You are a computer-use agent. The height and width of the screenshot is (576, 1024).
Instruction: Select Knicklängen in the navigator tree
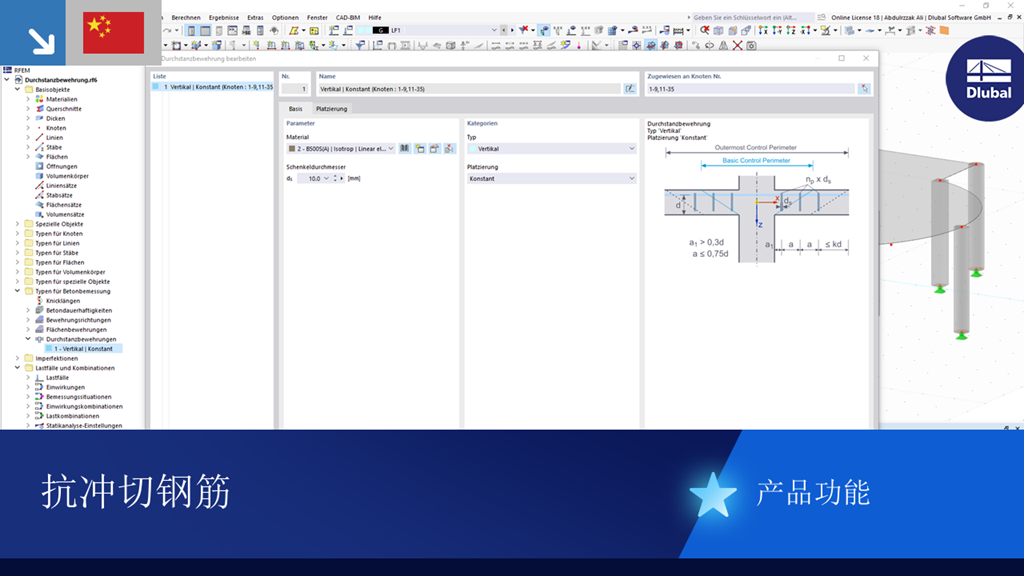63,301
